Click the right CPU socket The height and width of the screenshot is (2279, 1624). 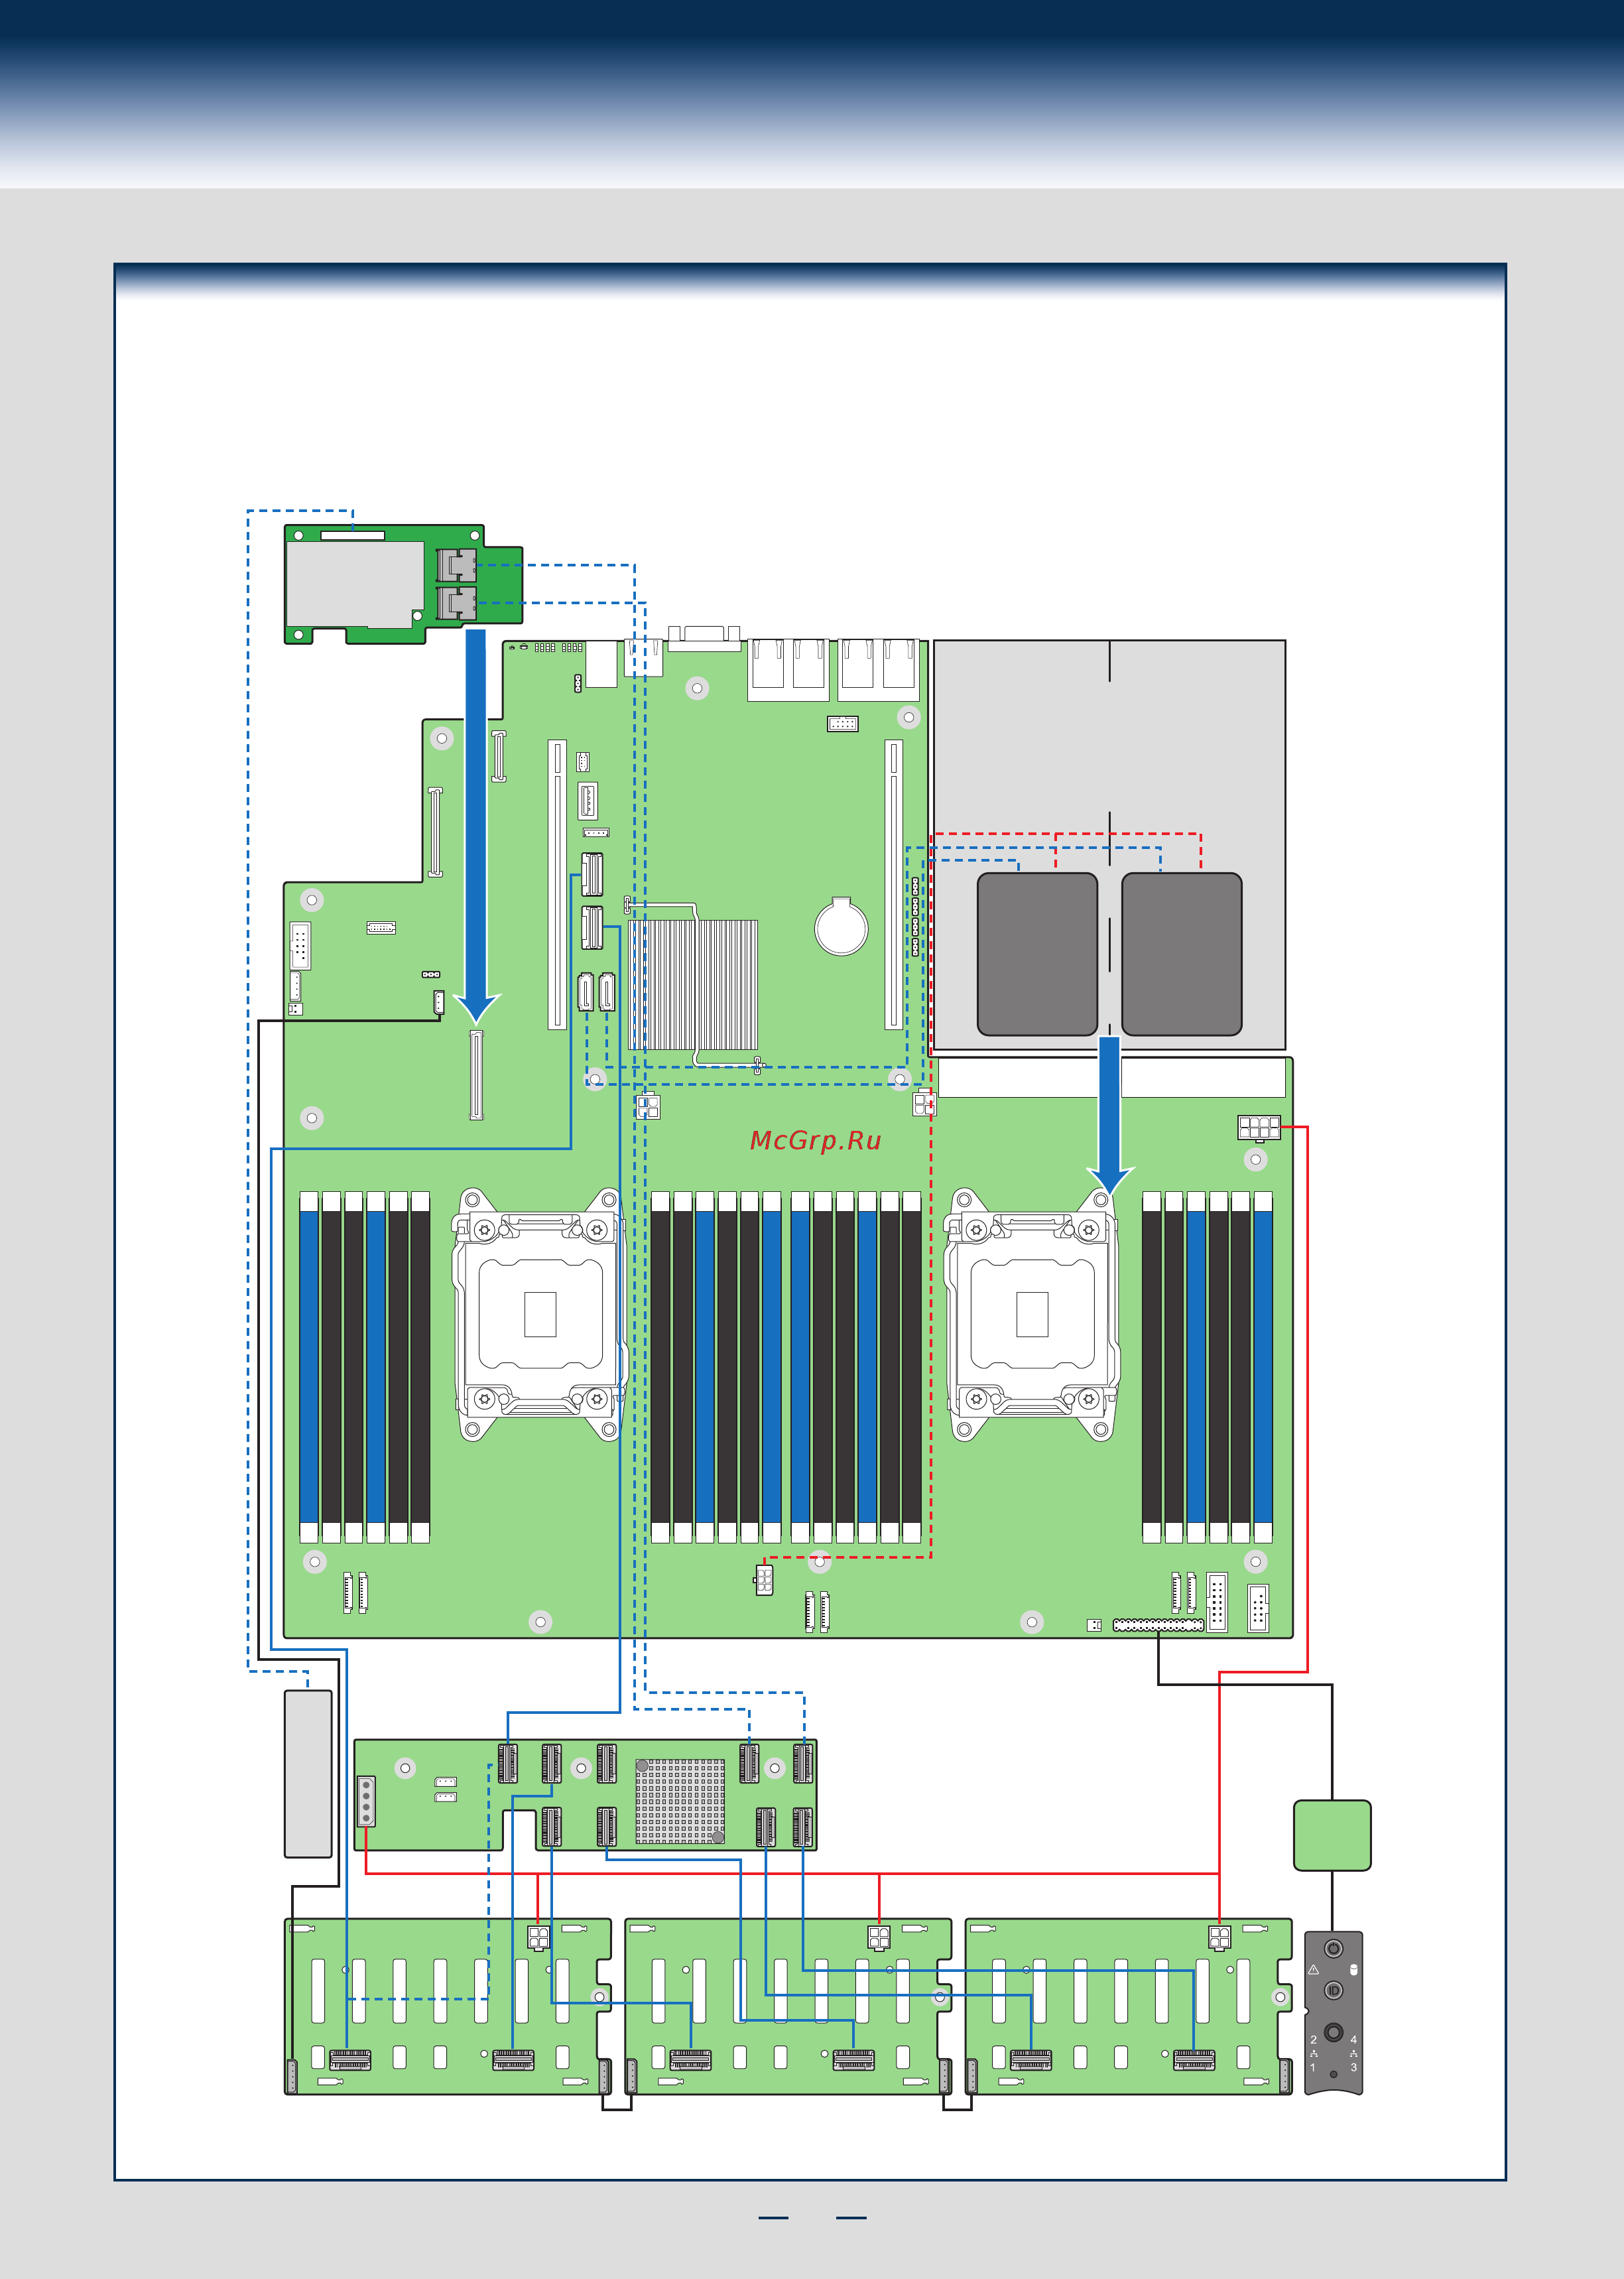pos(1032,1314)
